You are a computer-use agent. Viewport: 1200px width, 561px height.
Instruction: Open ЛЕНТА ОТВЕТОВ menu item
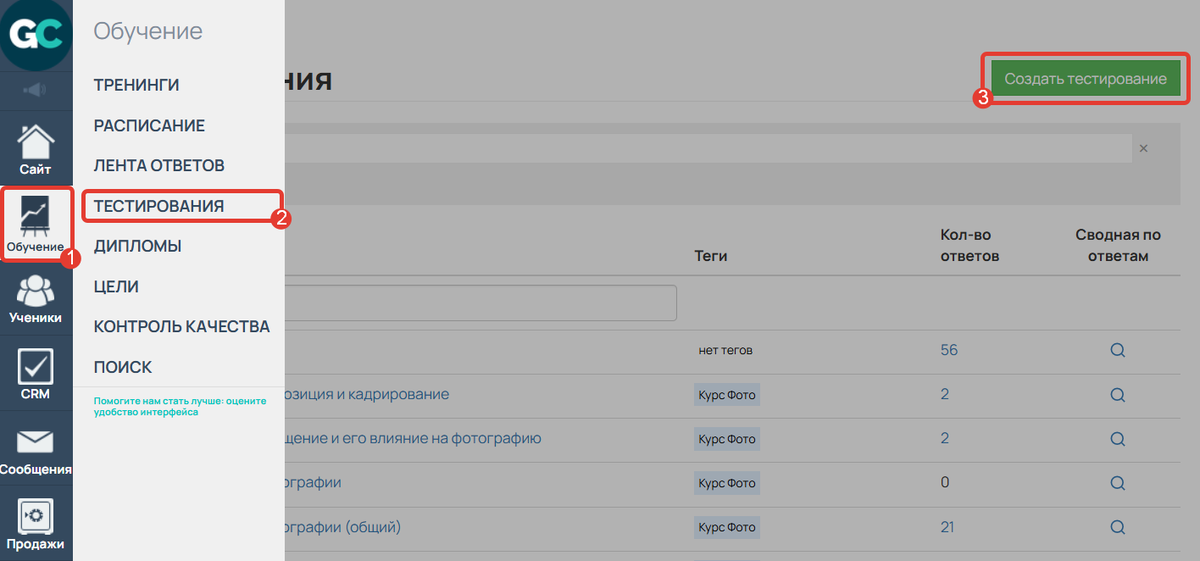159,165
